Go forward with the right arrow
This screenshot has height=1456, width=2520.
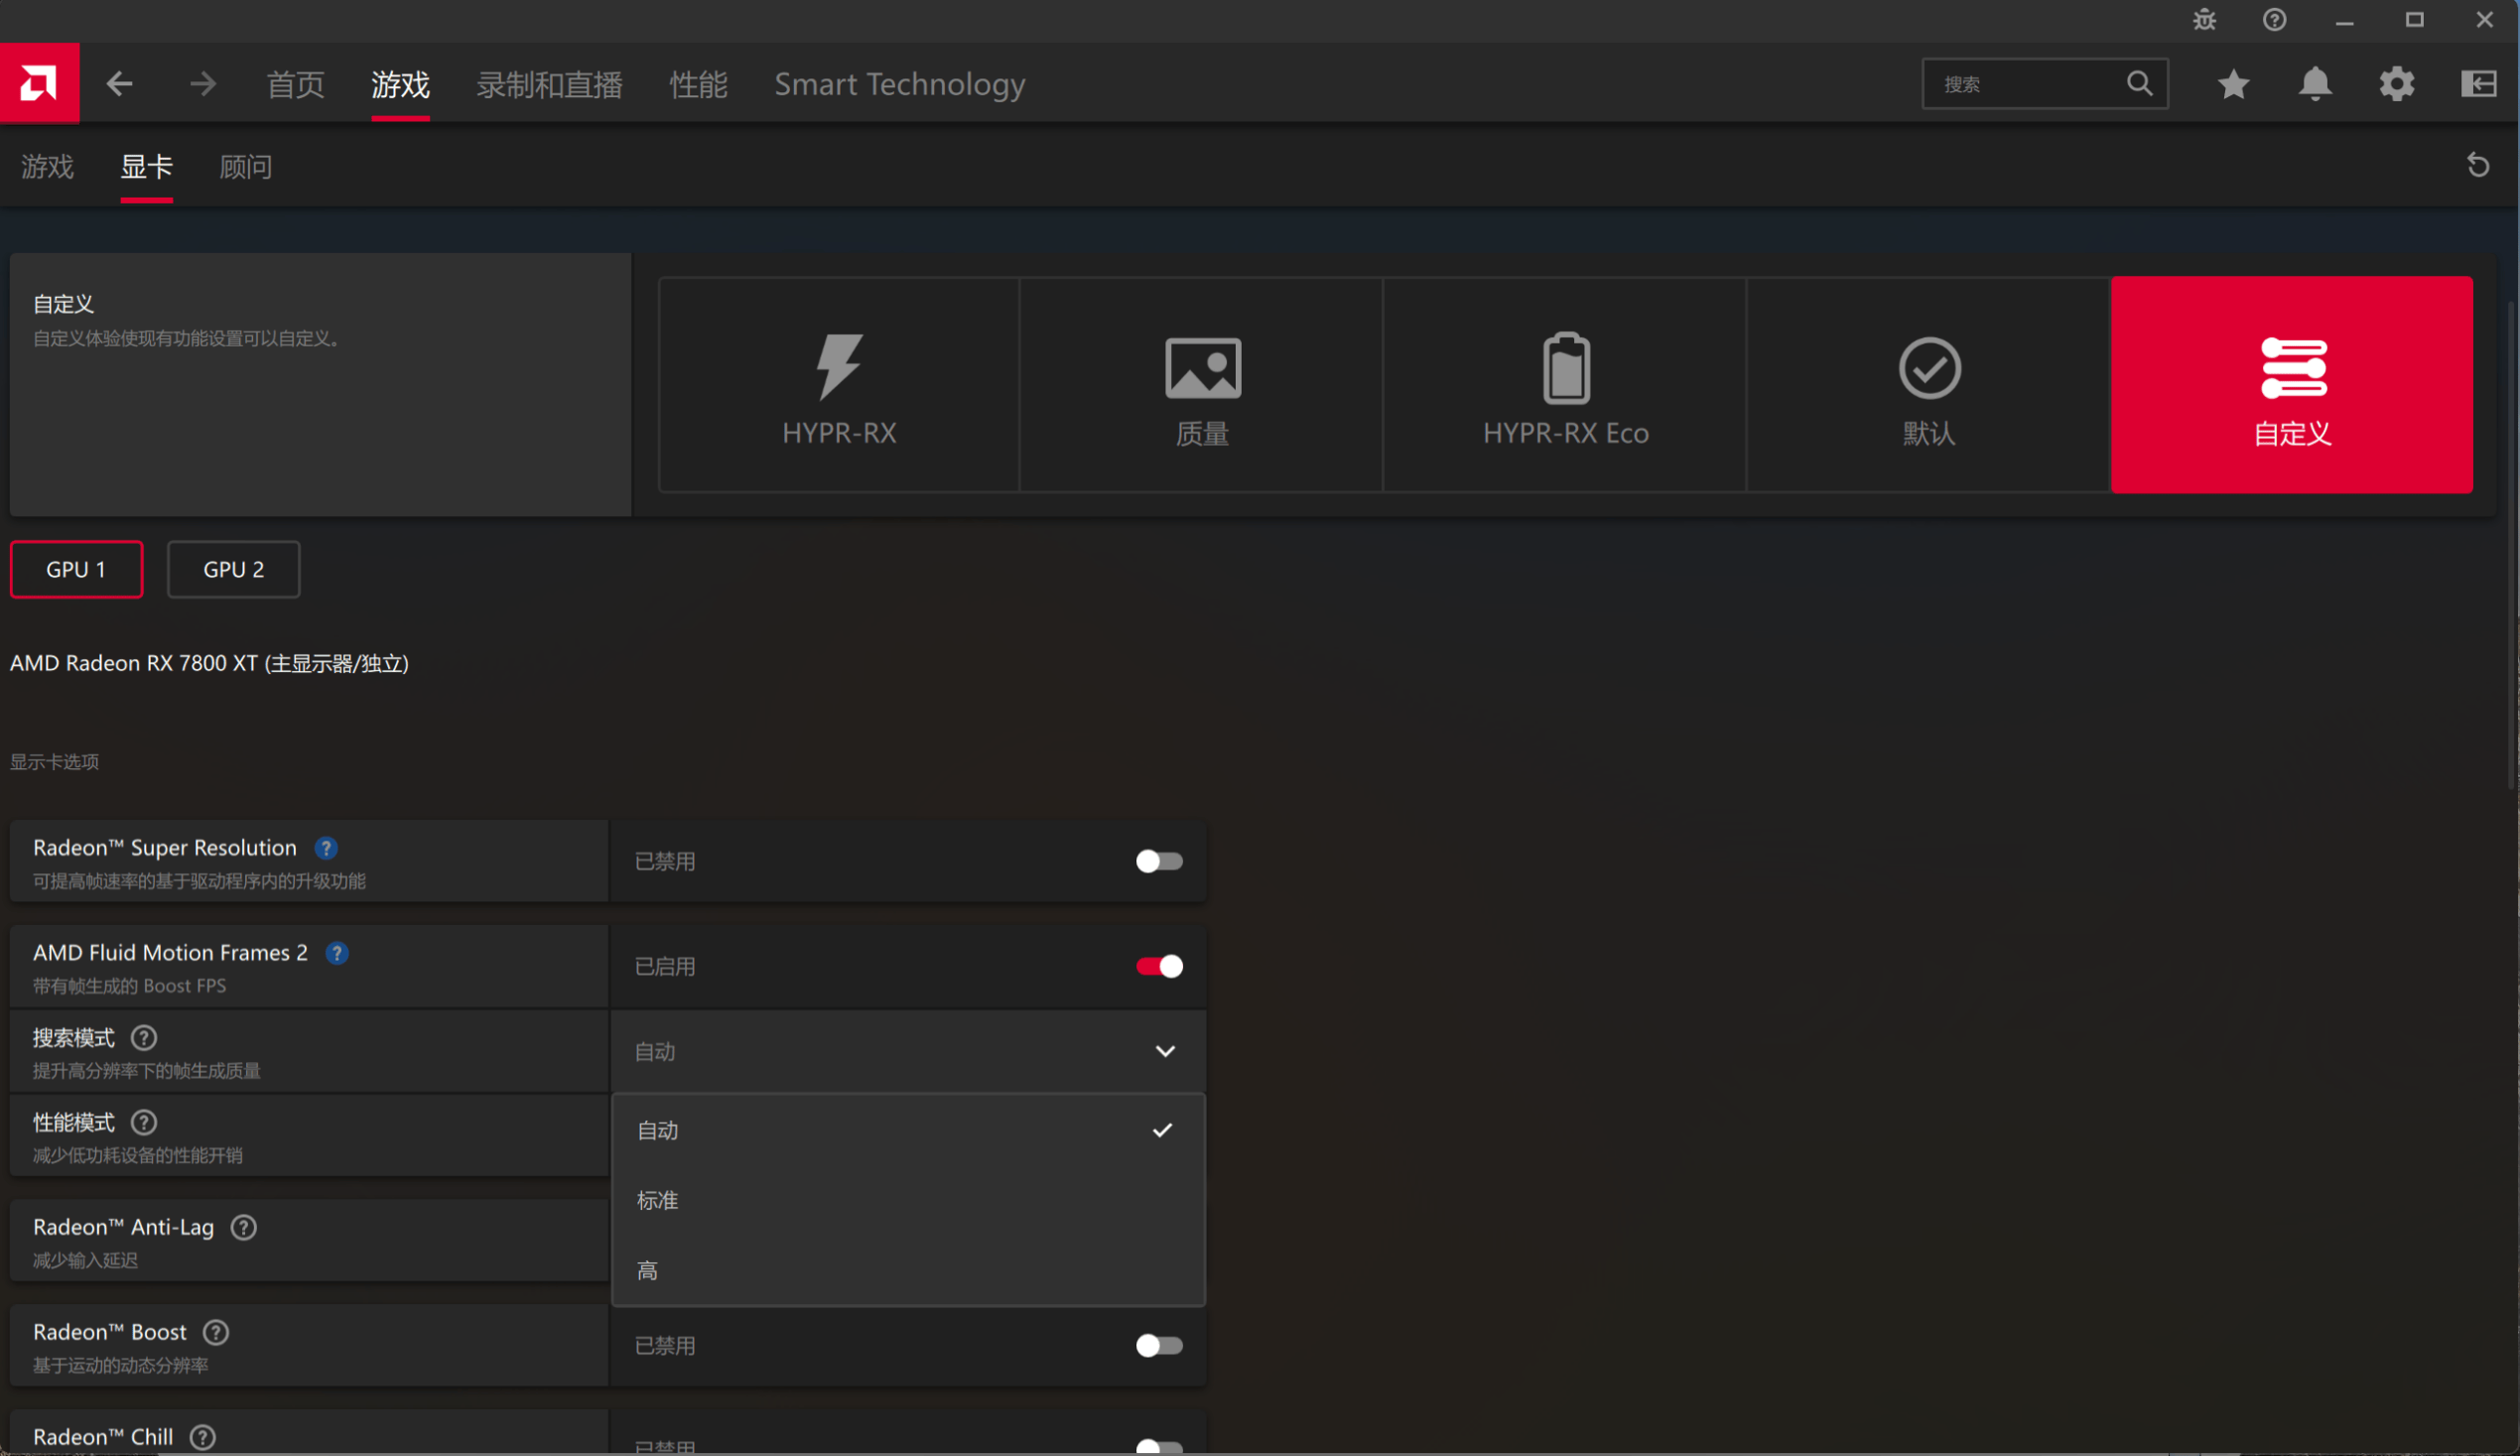coord(203,84)
